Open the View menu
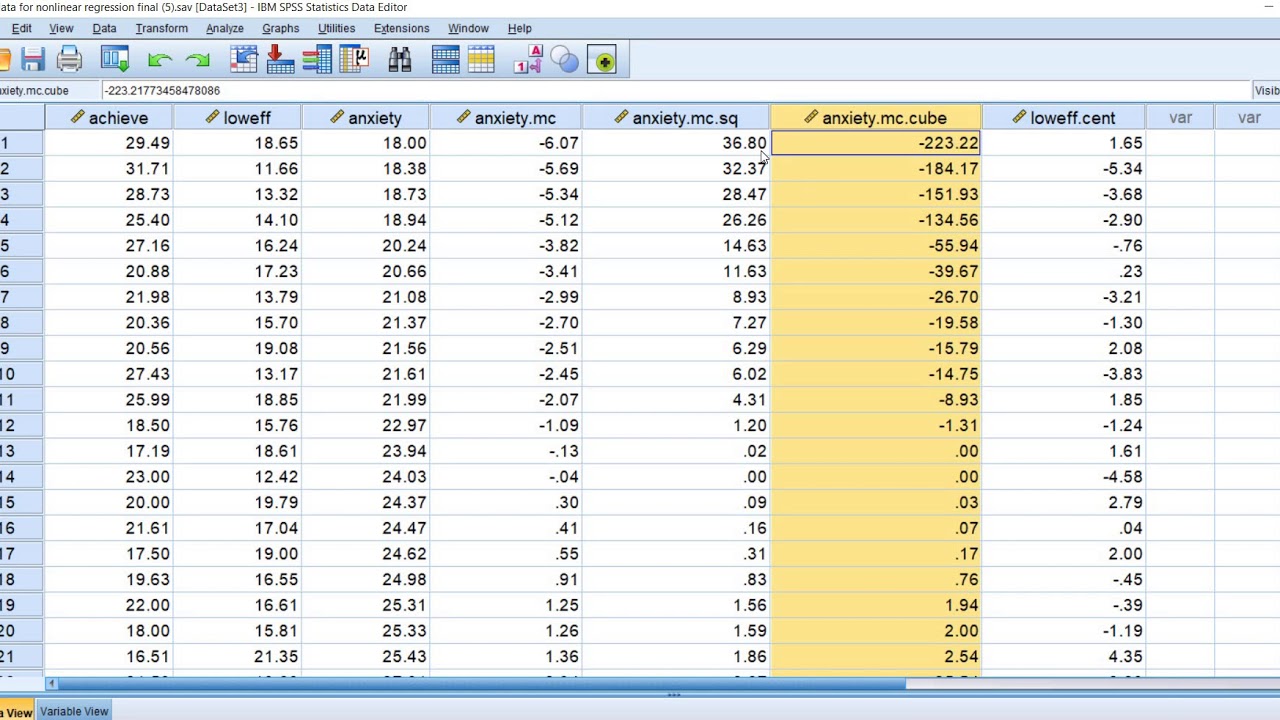Viewport: 1280px width, 720px height. click(x=61, y=28)
